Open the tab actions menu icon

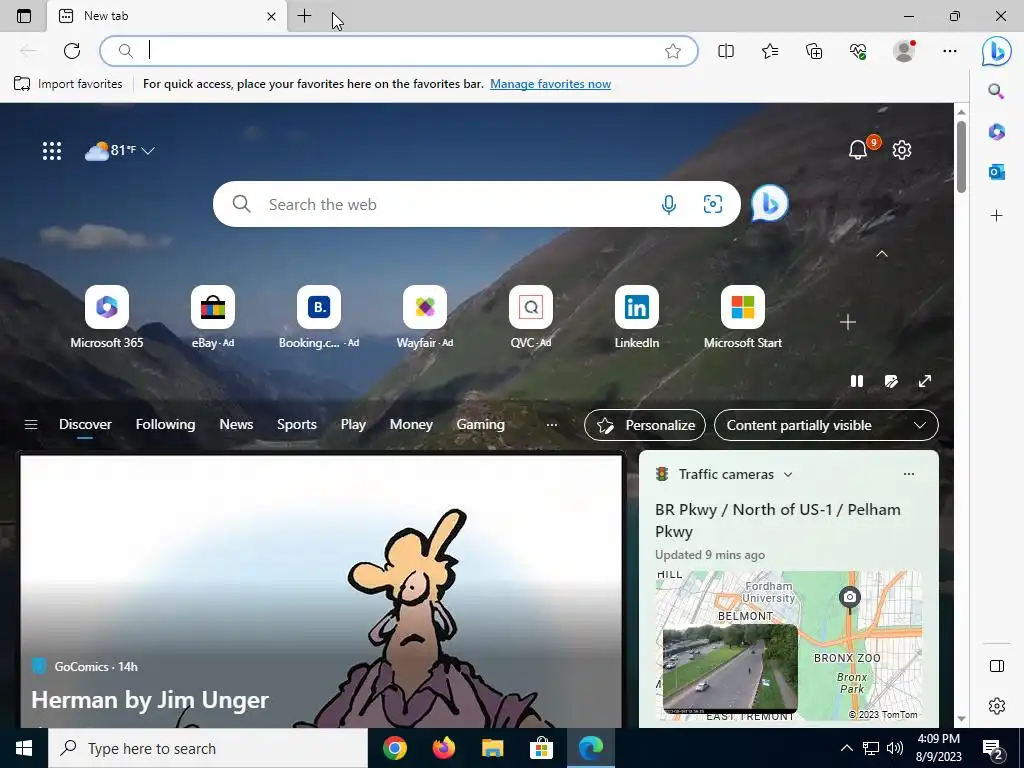coord(24,16)
